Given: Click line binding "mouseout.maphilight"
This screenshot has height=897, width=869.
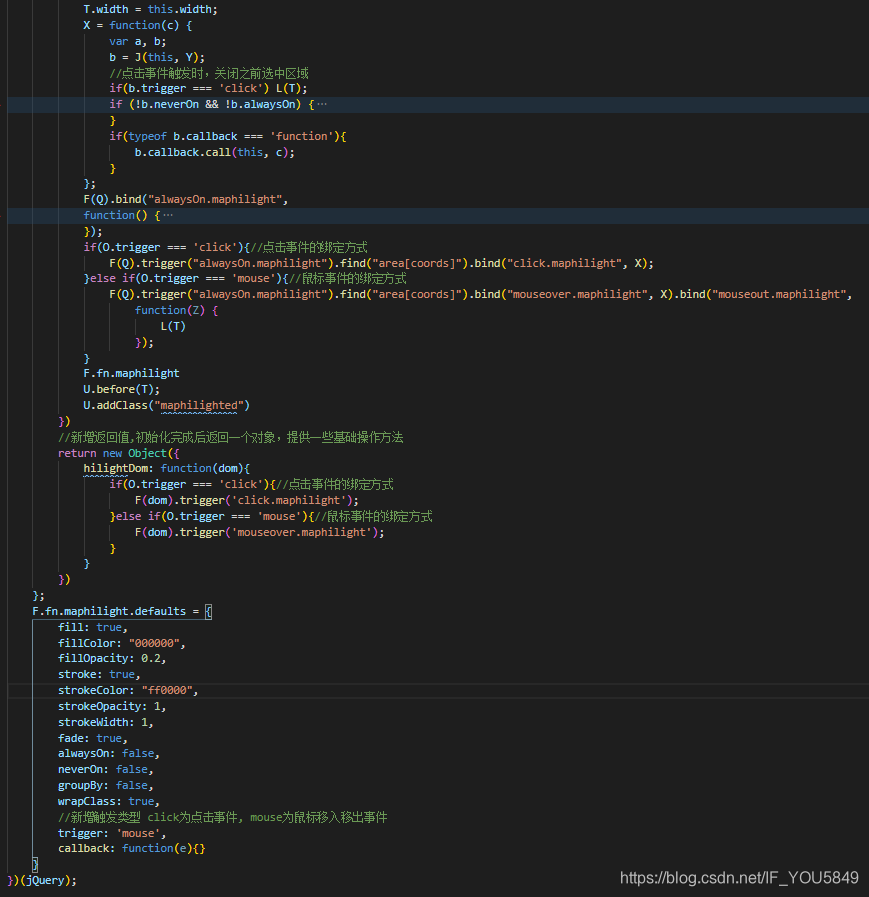Looking at the screenshot, I should (481, 294).
